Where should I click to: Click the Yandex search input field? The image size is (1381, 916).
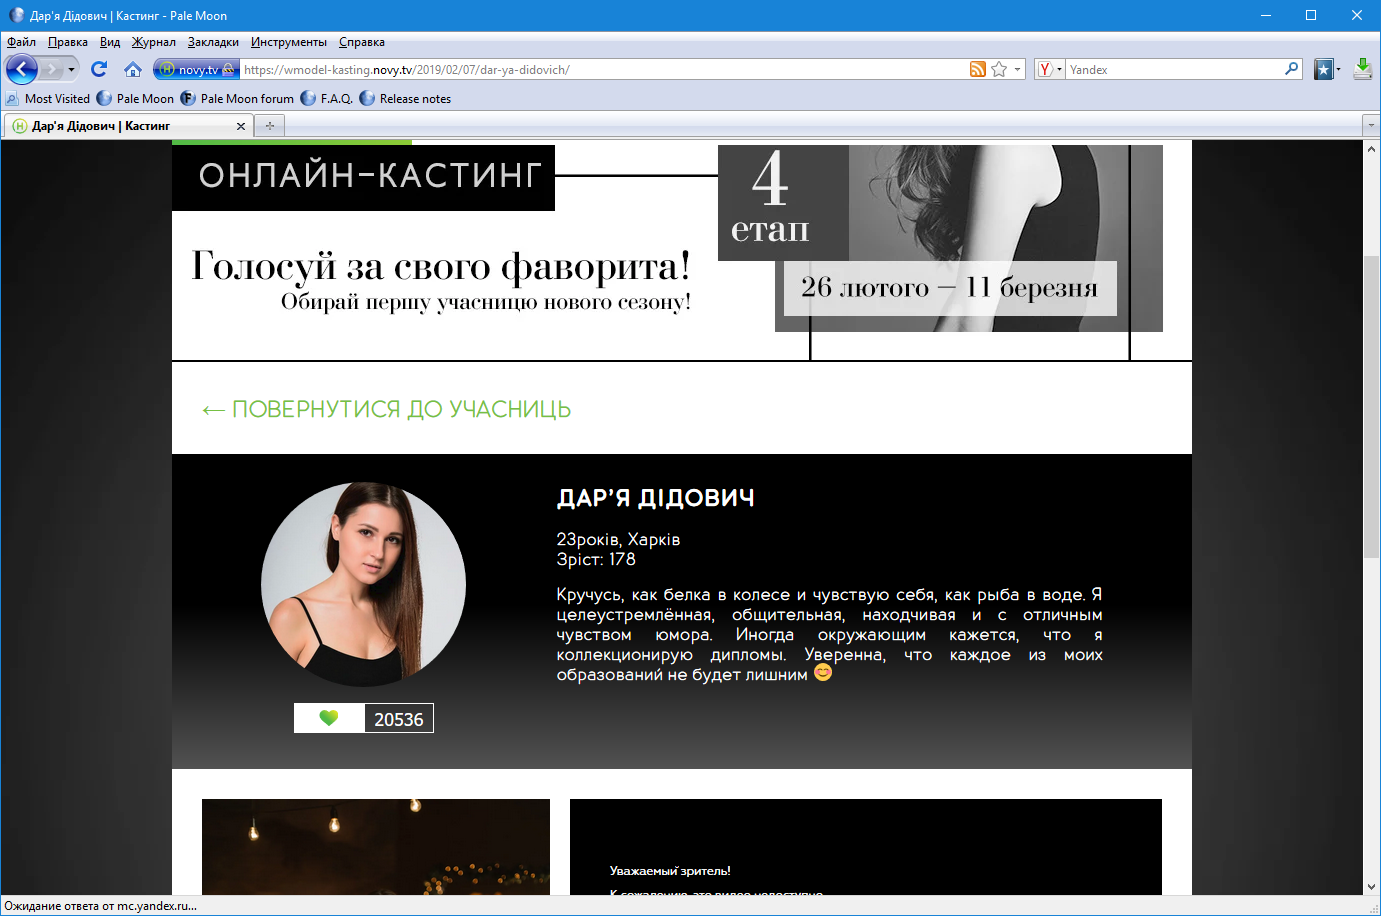click(1175, 69)
